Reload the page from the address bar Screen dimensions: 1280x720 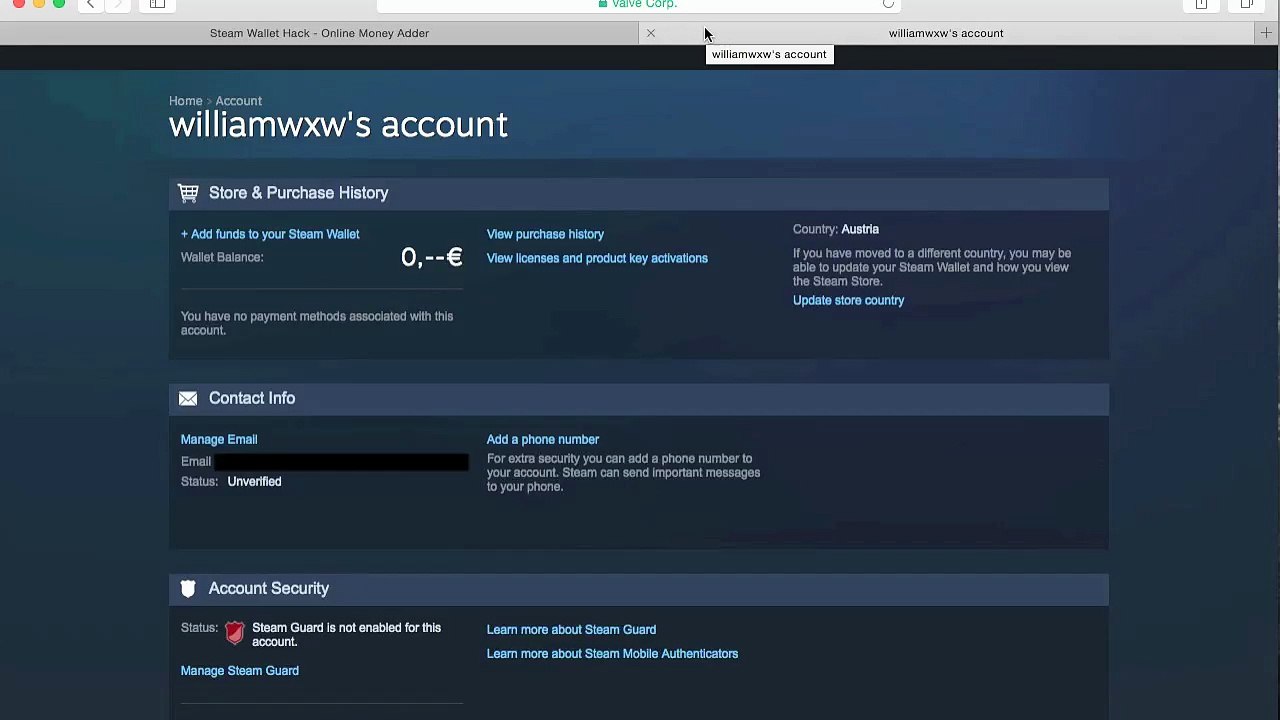(888, 4)
